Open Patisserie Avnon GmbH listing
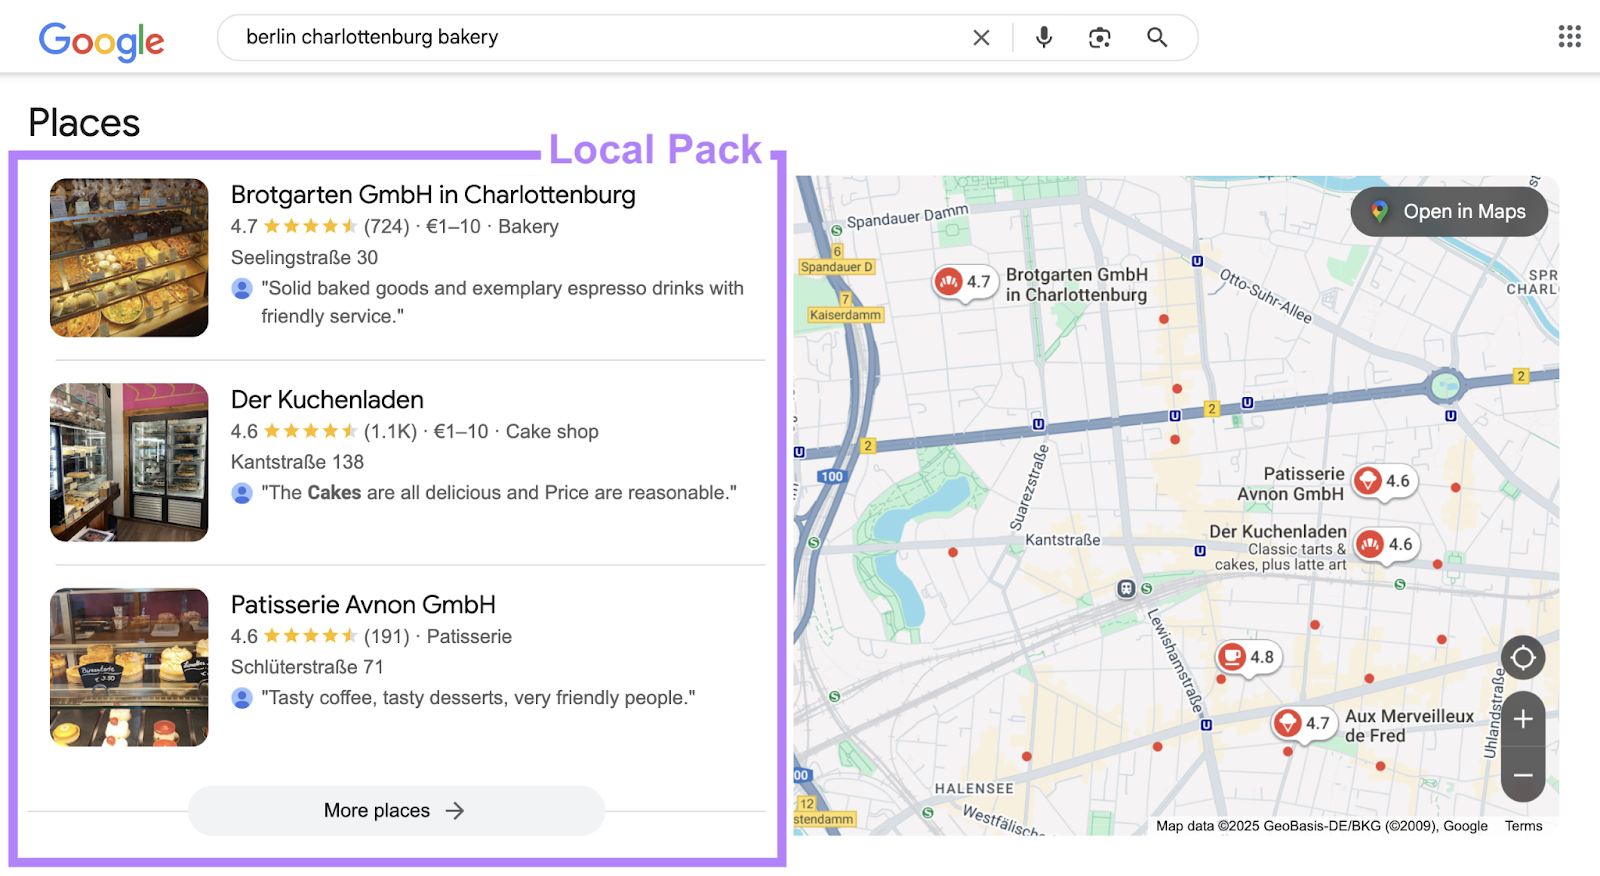 coord(363,605)
